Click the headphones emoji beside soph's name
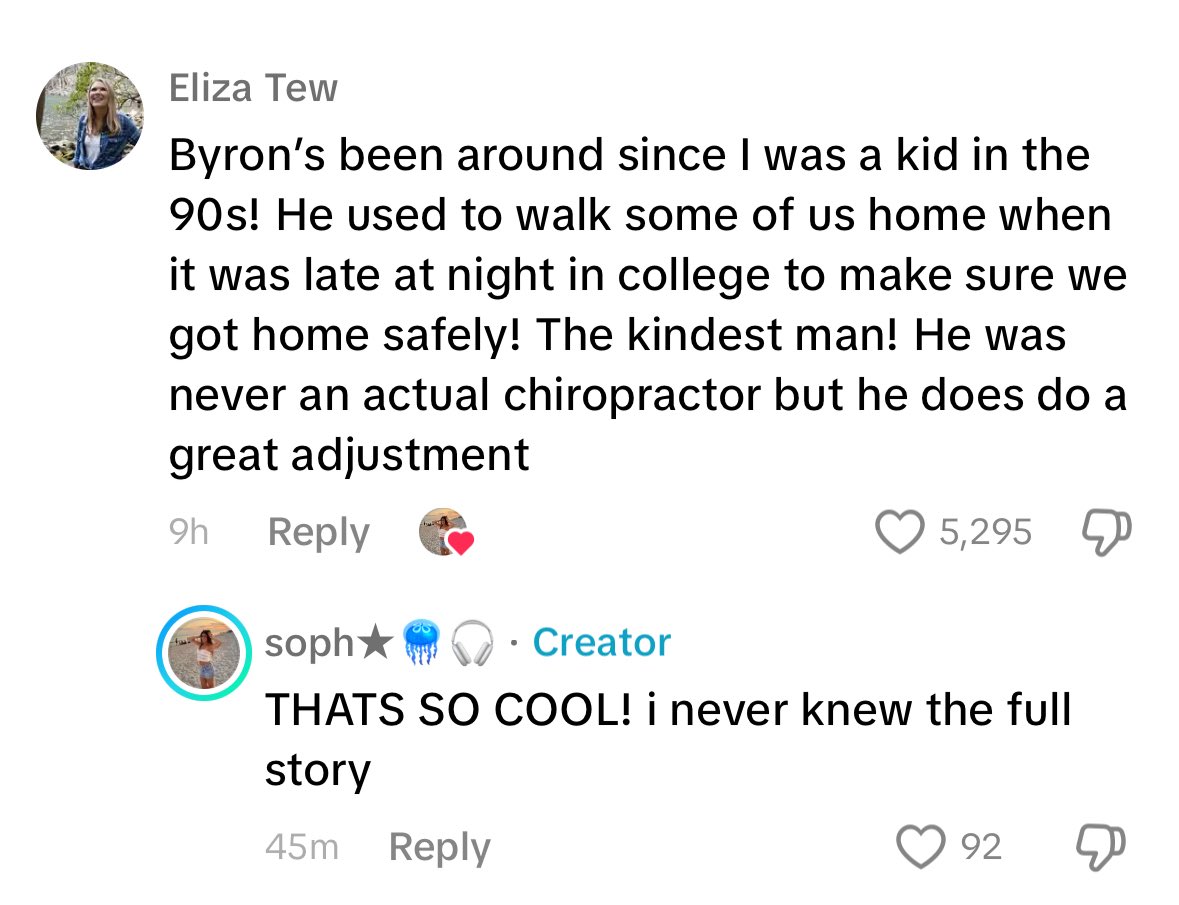This screenshot has height=905, width=1179. 473,643
